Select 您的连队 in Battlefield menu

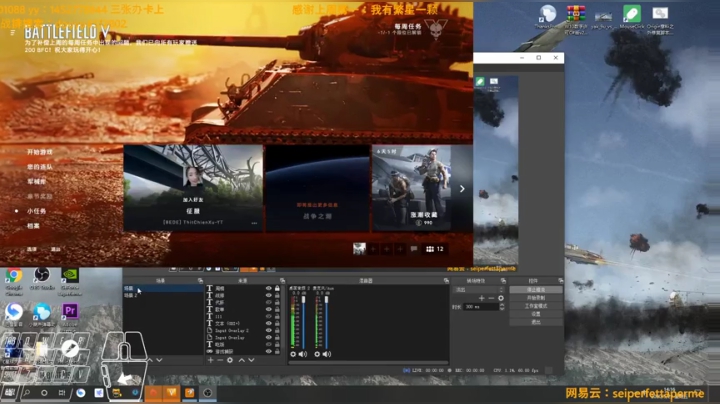pos(39,167)
